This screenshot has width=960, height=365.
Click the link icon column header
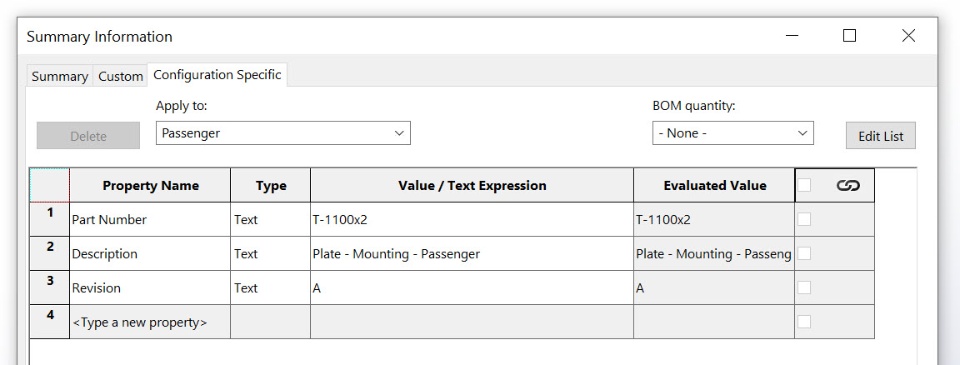coord(847,186)
